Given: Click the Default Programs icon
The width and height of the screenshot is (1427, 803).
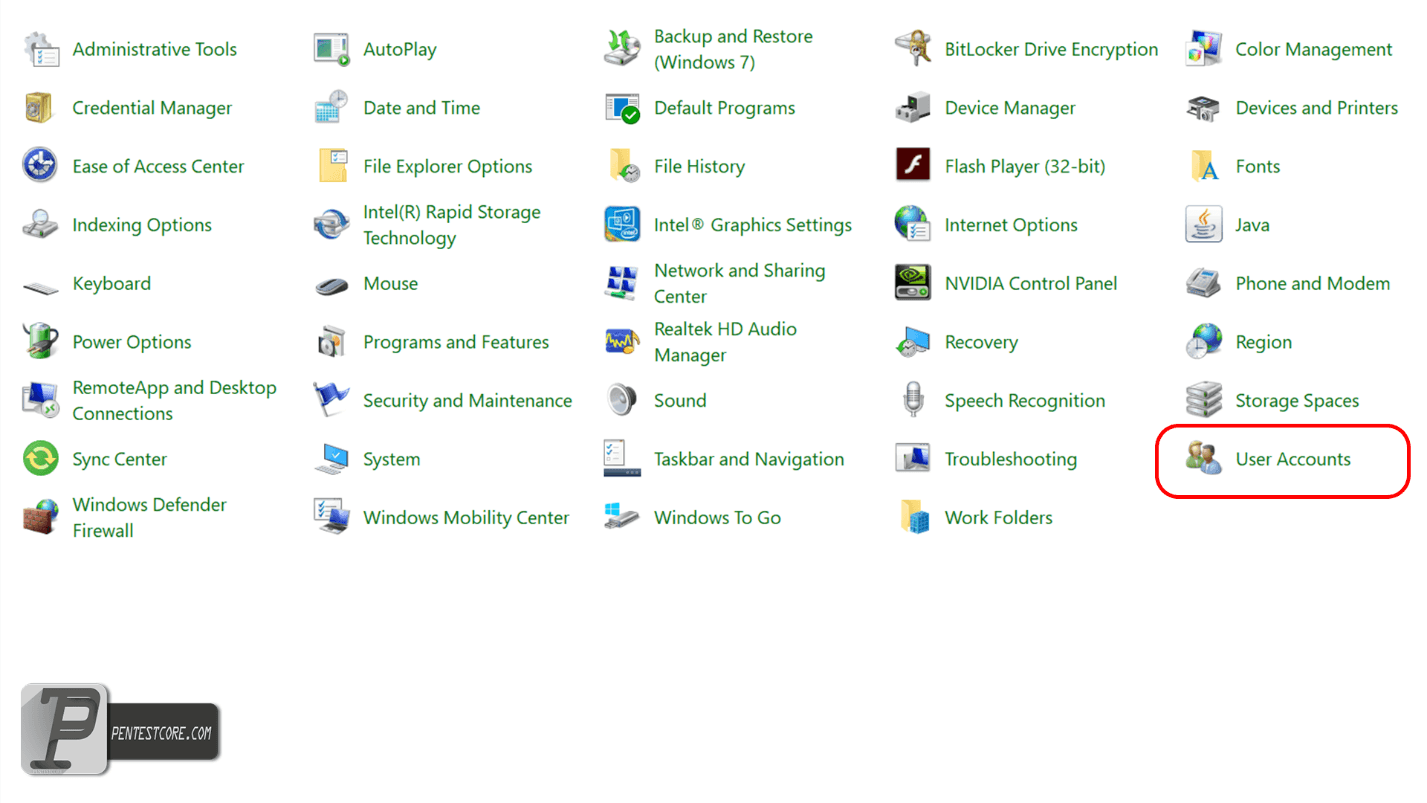Looking at the screenshot, I should [622, 108].
